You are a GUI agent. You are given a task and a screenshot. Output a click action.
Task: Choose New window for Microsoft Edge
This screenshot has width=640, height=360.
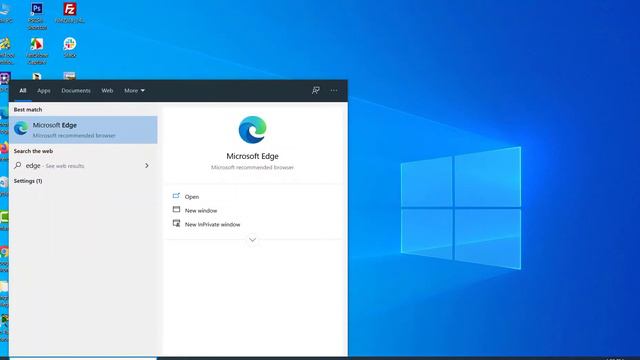[x=201, y=211]
